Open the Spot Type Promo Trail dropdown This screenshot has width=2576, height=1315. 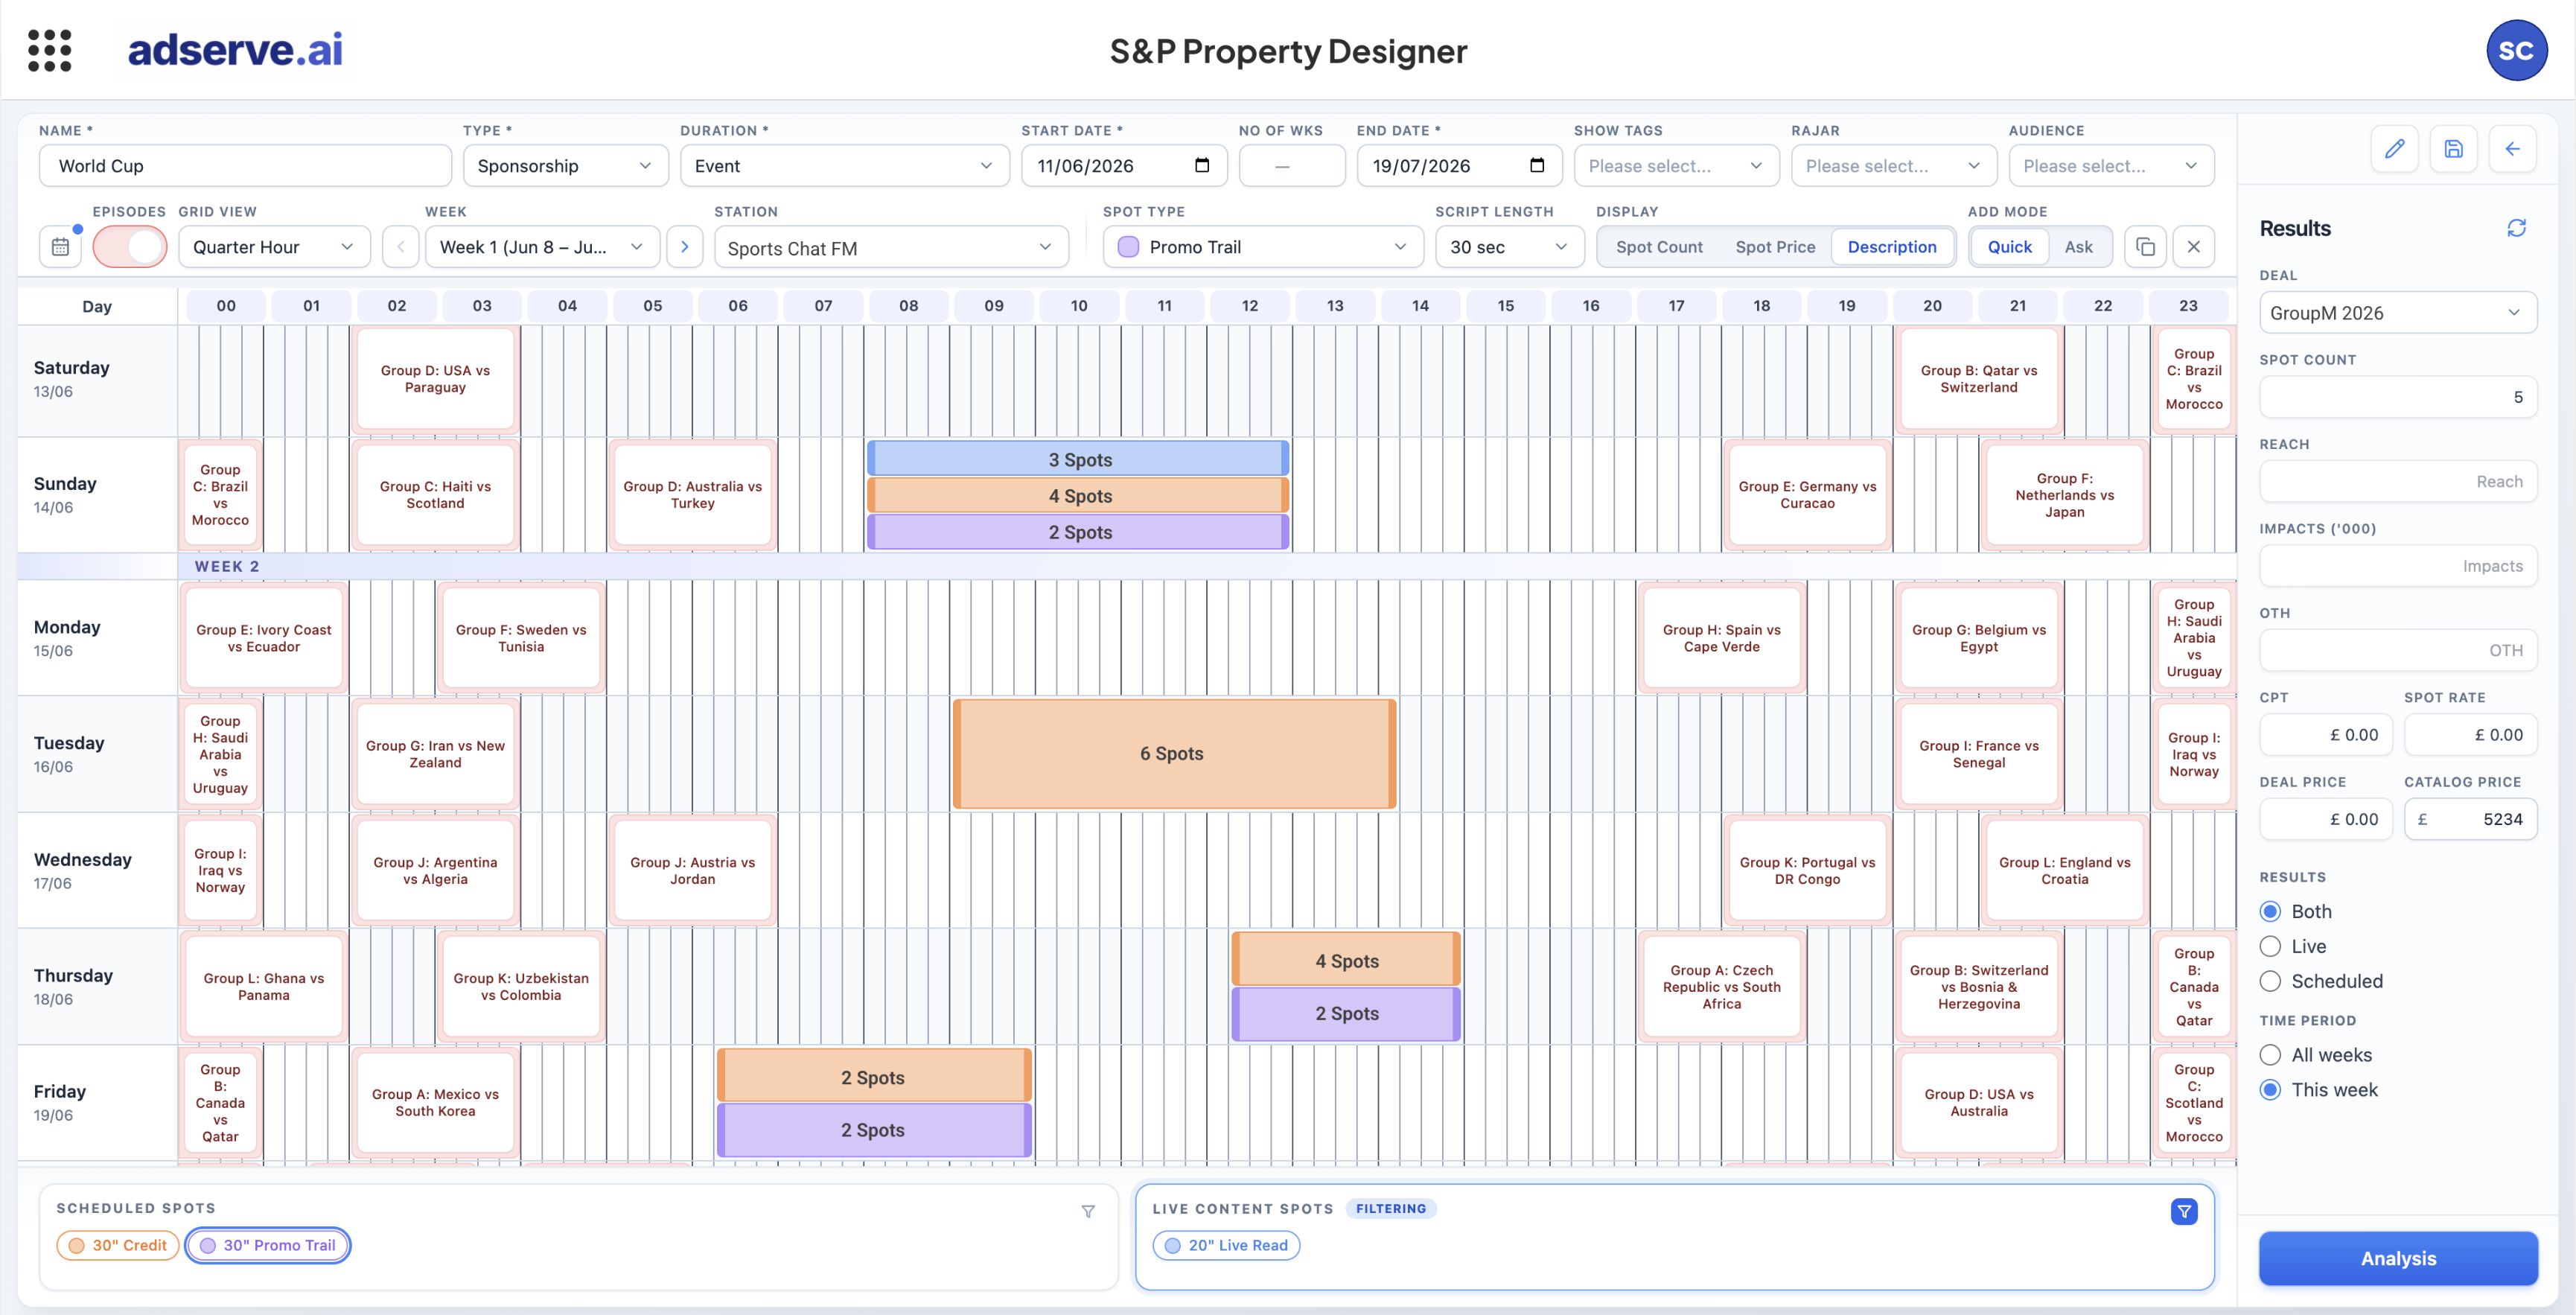[x=1263, y=247]
